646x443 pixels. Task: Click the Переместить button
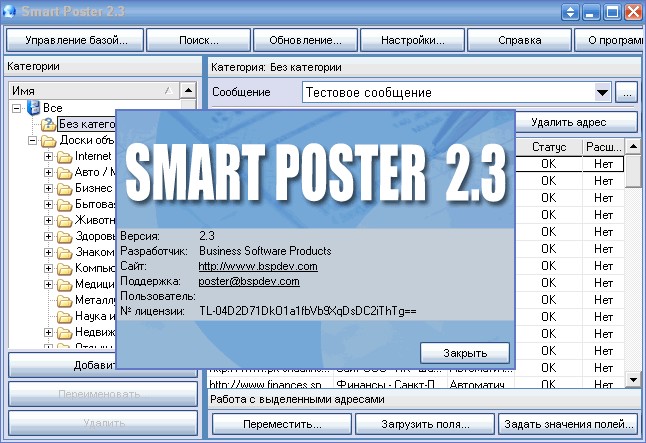[x=282, y=424]
